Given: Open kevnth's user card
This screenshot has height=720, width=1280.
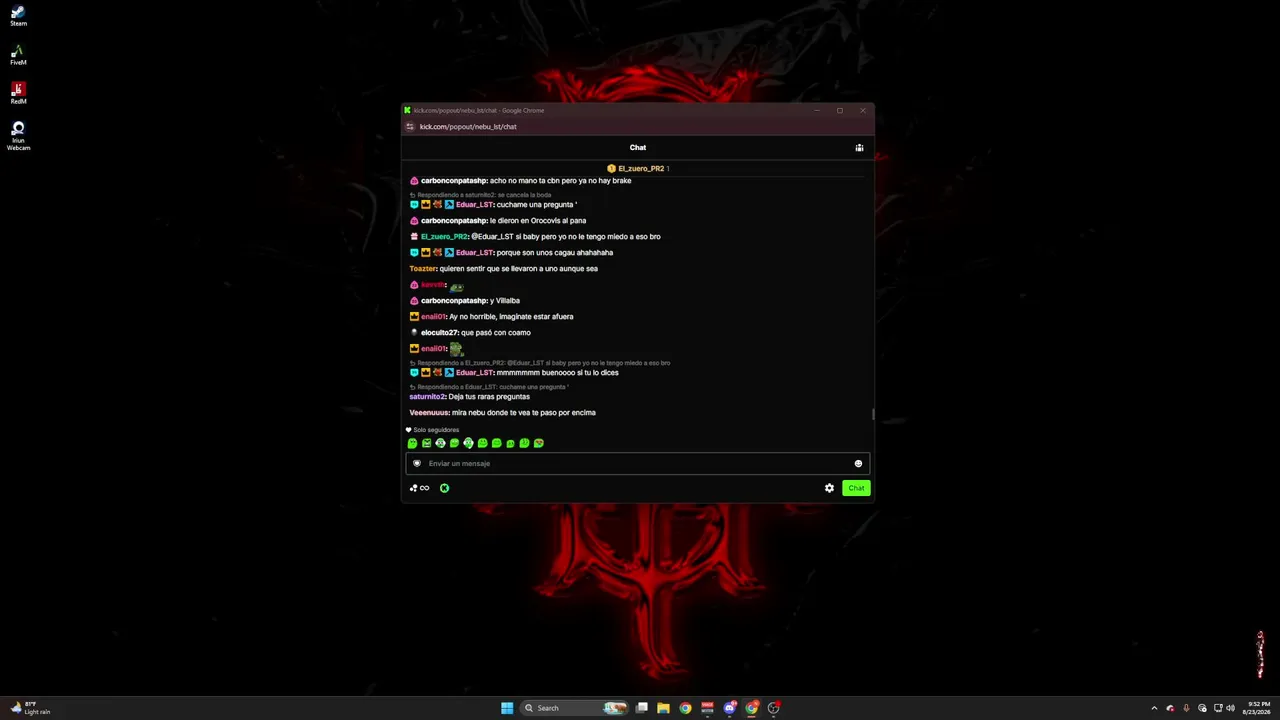Looking at the screenshot, I should (432, 285).
